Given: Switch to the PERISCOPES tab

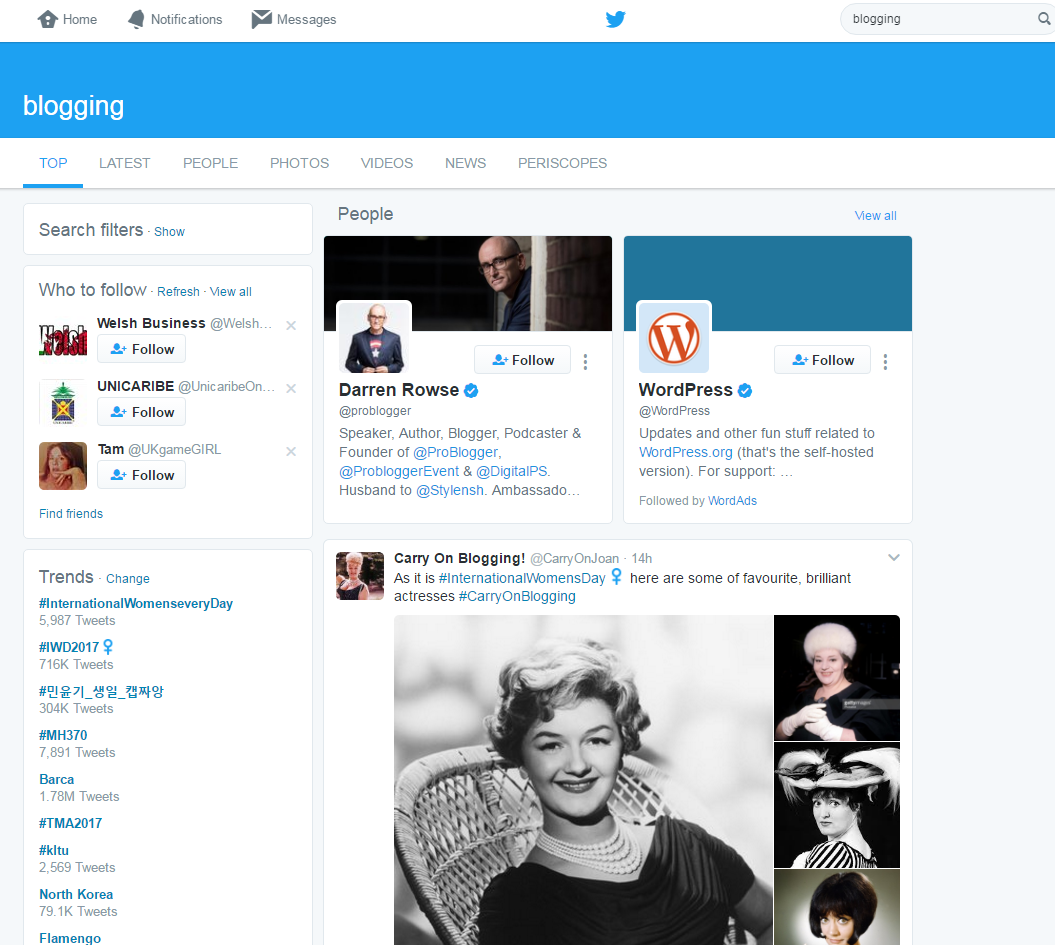Looking at the screenshot, I should point(562,163).
